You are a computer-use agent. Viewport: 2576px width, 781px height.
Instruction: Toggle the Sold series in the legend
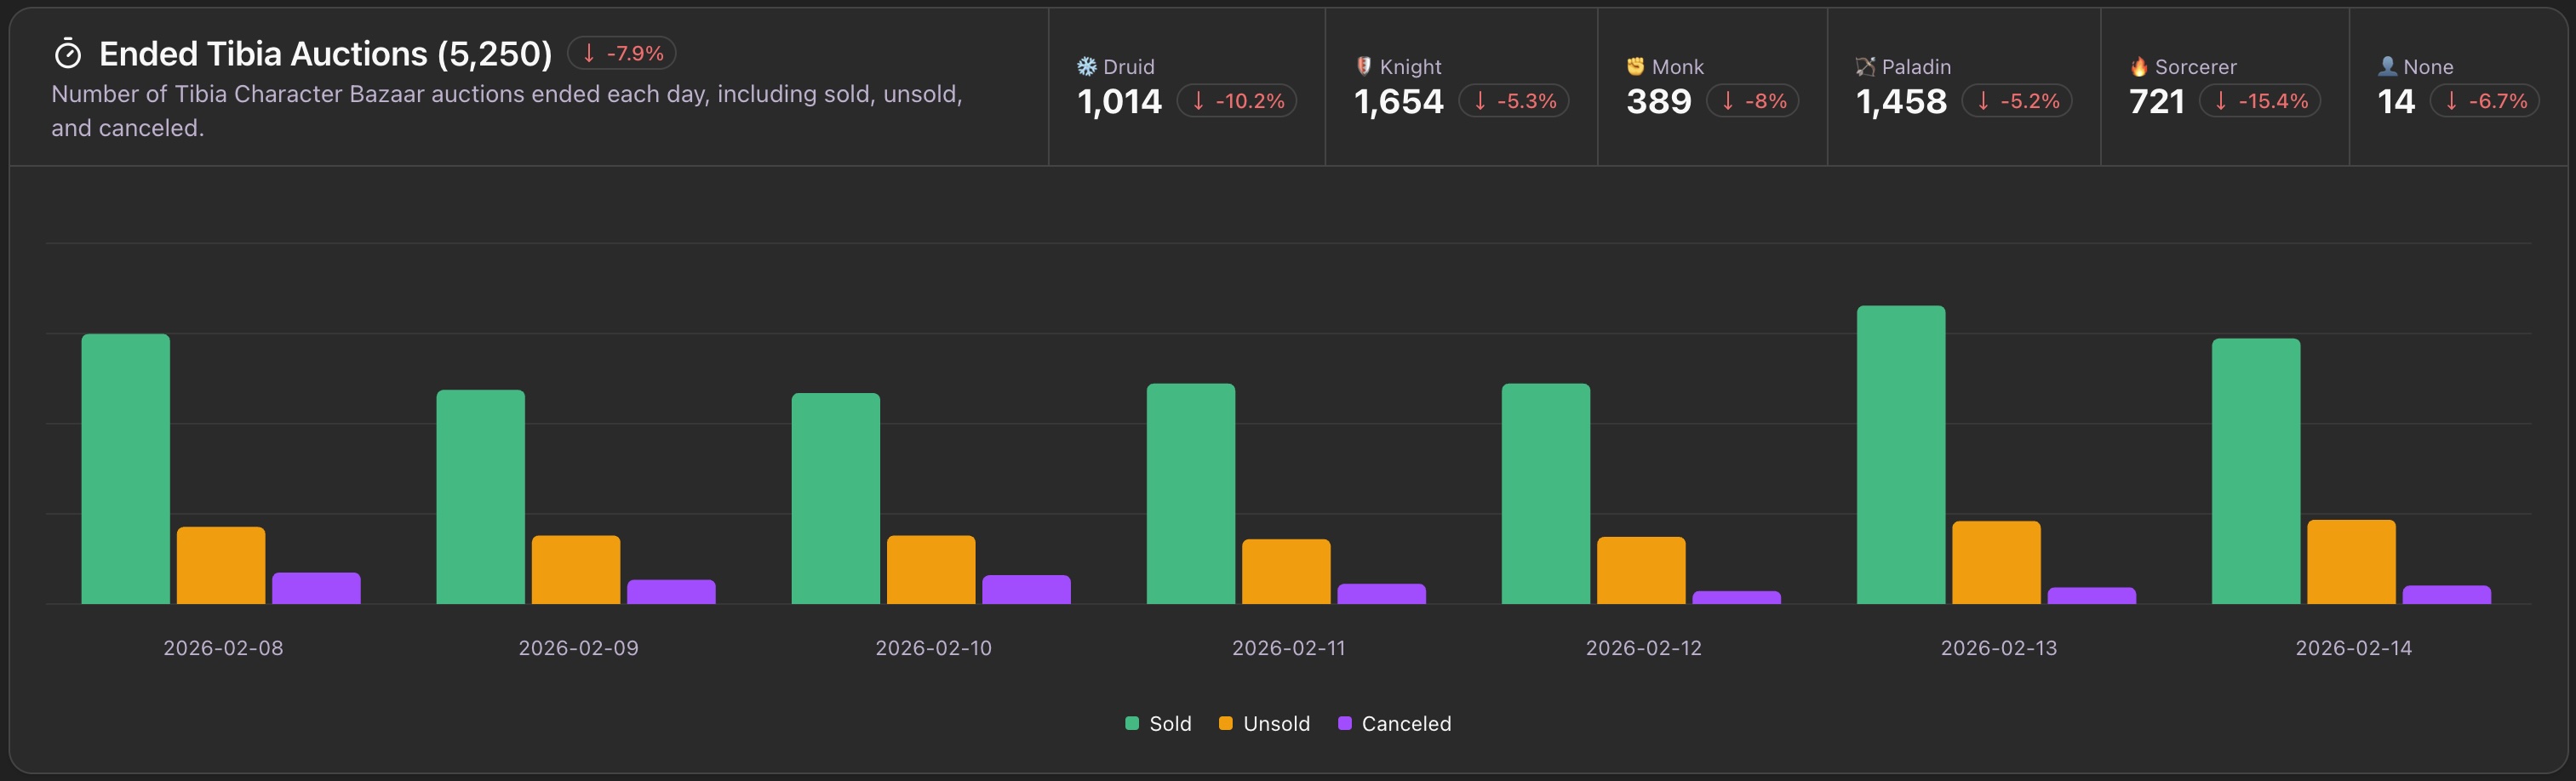point(1158,723)
